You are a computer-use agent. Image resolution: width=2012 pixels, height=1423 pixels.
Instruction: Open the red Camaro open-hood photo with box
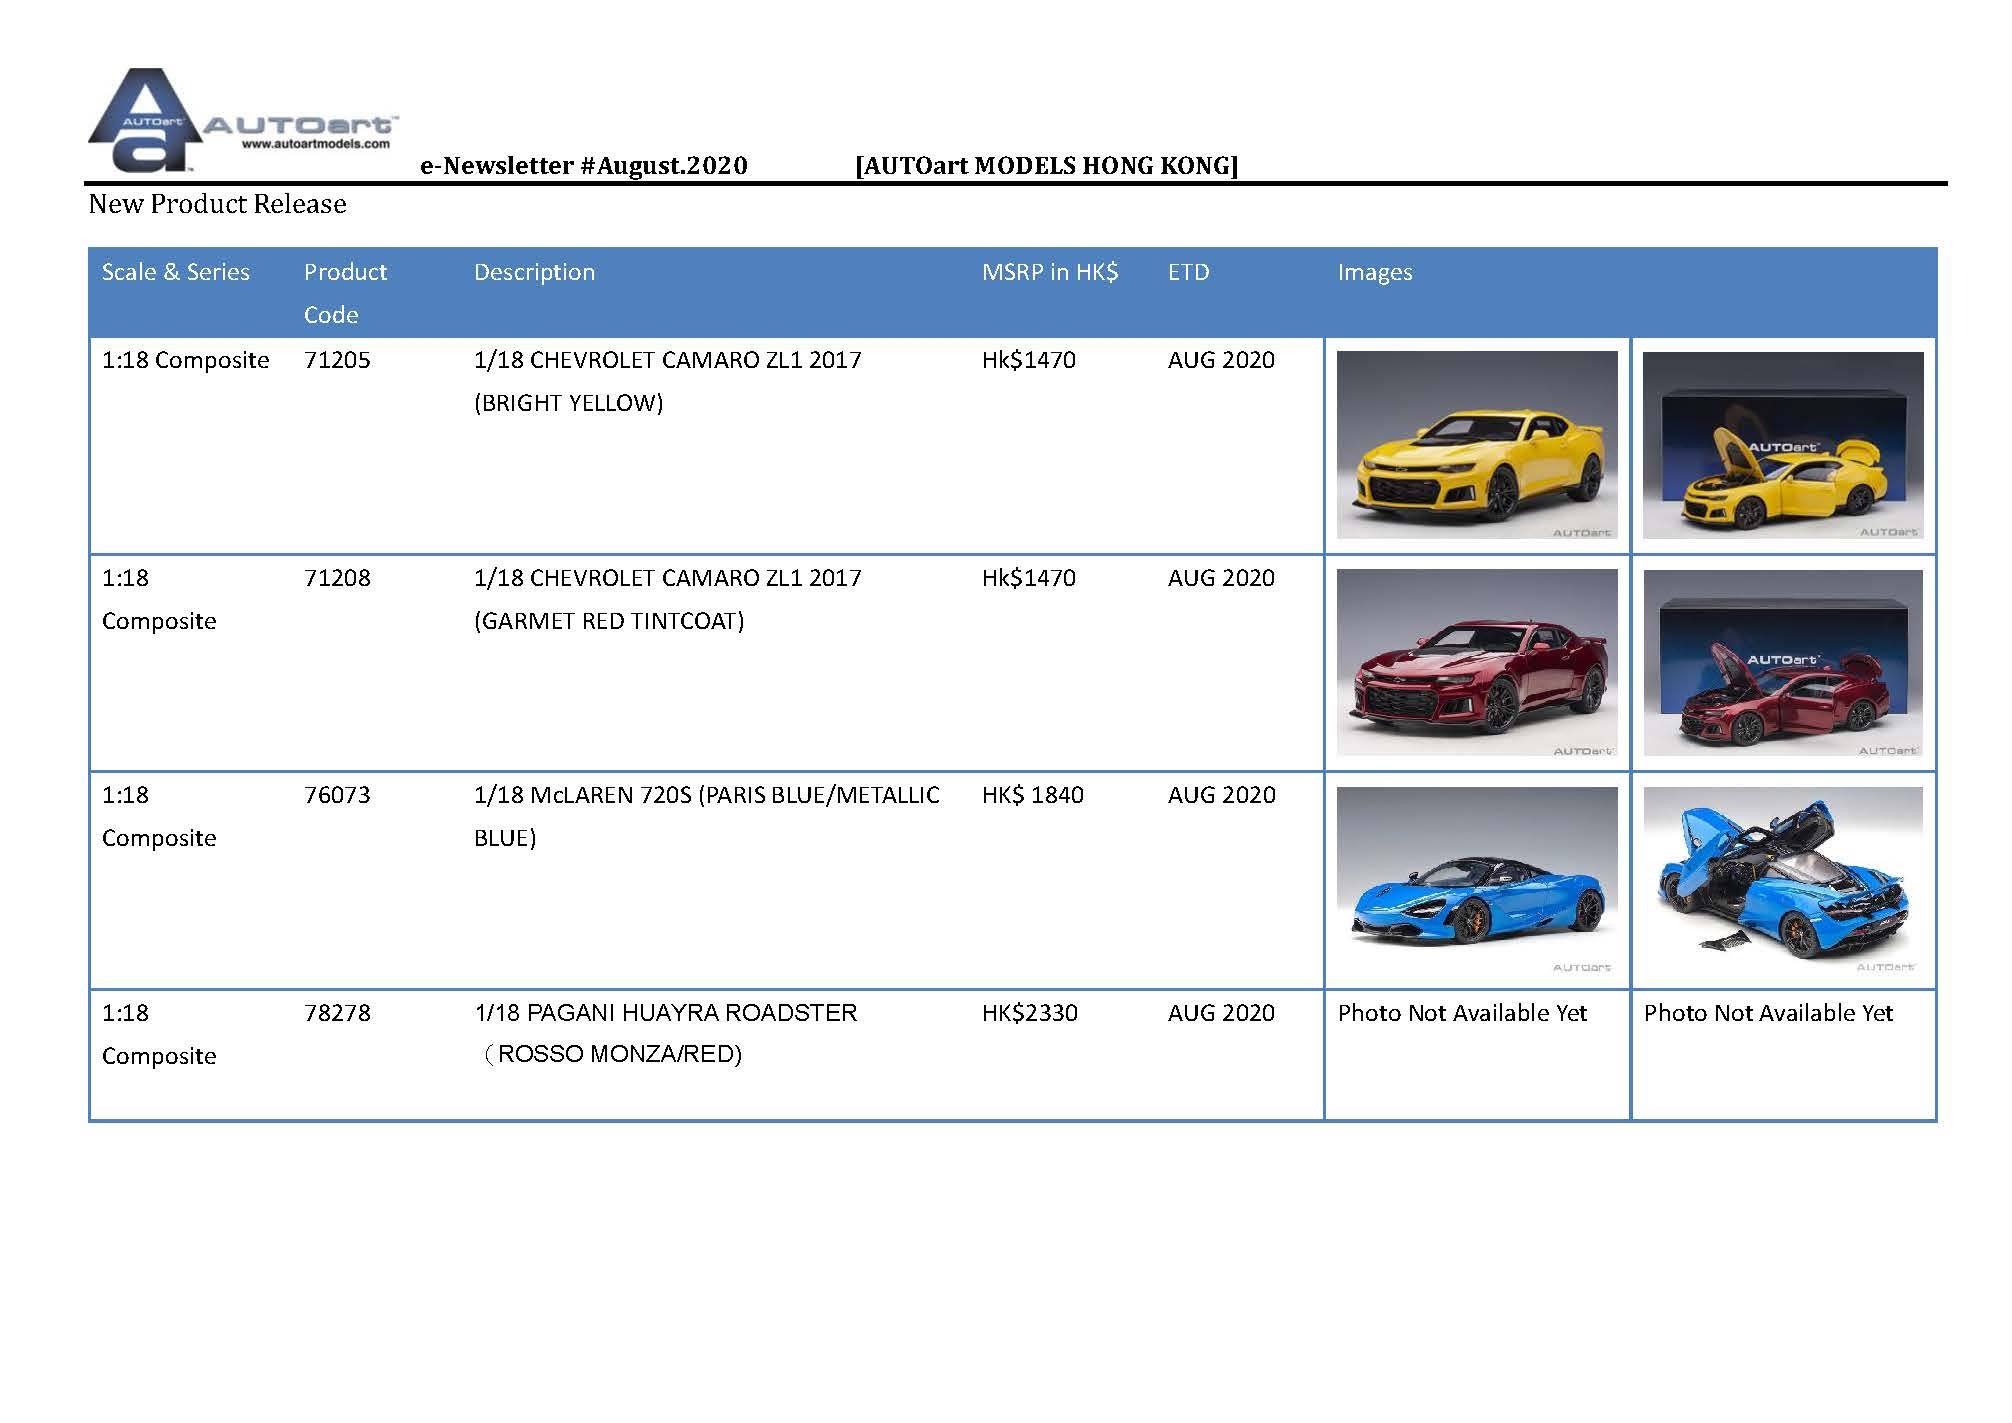(1783, 662)
